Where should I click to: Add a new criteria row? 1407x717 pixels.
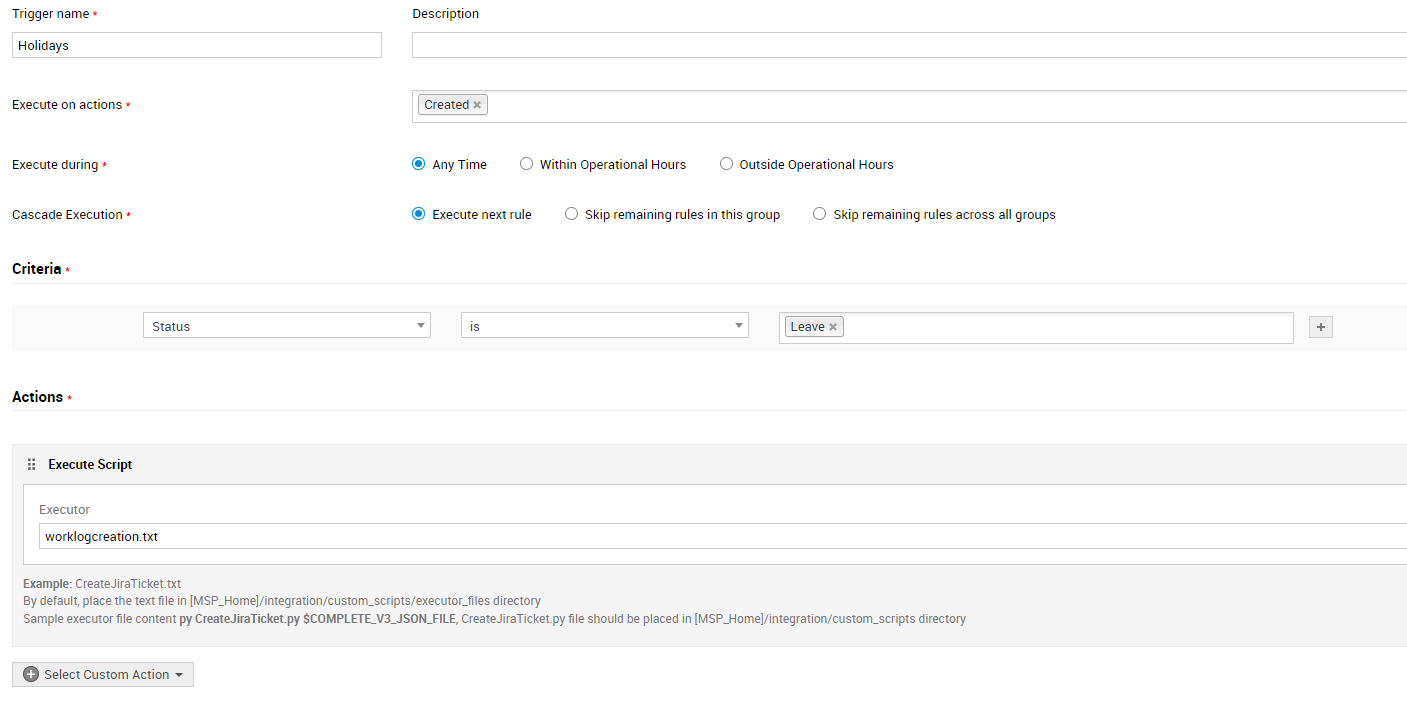click(1320, 327)
